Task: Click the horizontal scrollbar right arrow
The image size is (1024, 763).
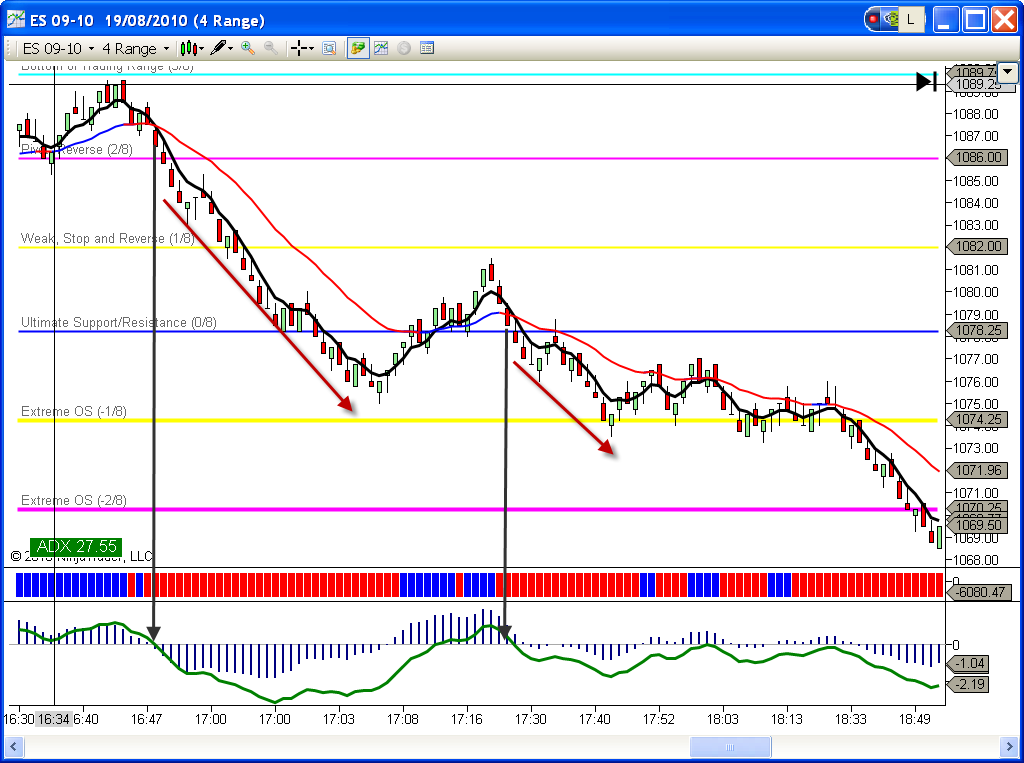Action: pos(1009,747)
